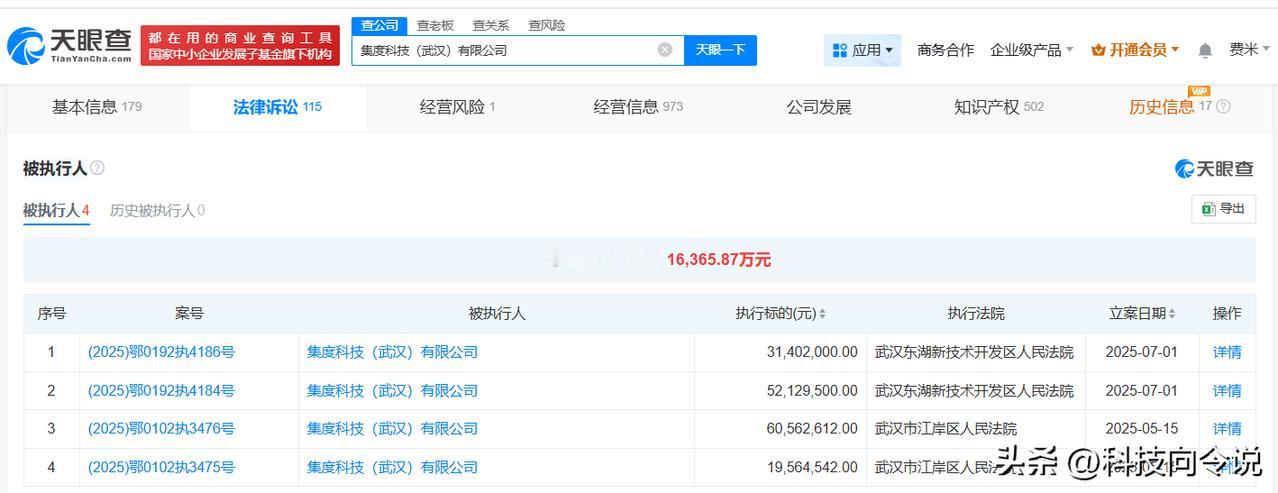
Task: Select the 查关系 search mode
Action: [x=491, y=25]
